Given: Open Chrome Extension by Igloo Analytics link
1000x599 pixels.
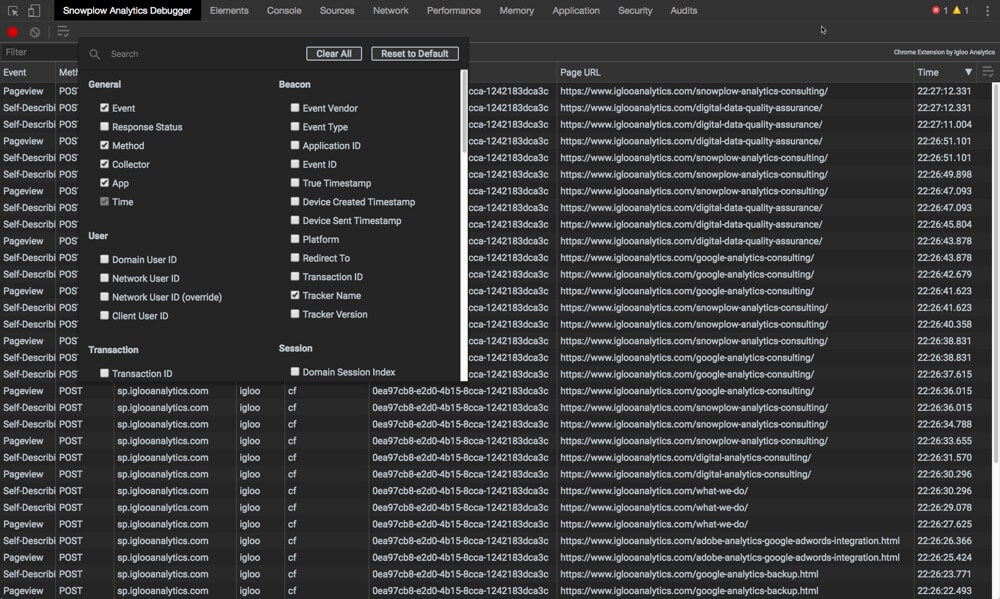Looking at the screenshot, I should pyautogui.click(x=944, y=52).
